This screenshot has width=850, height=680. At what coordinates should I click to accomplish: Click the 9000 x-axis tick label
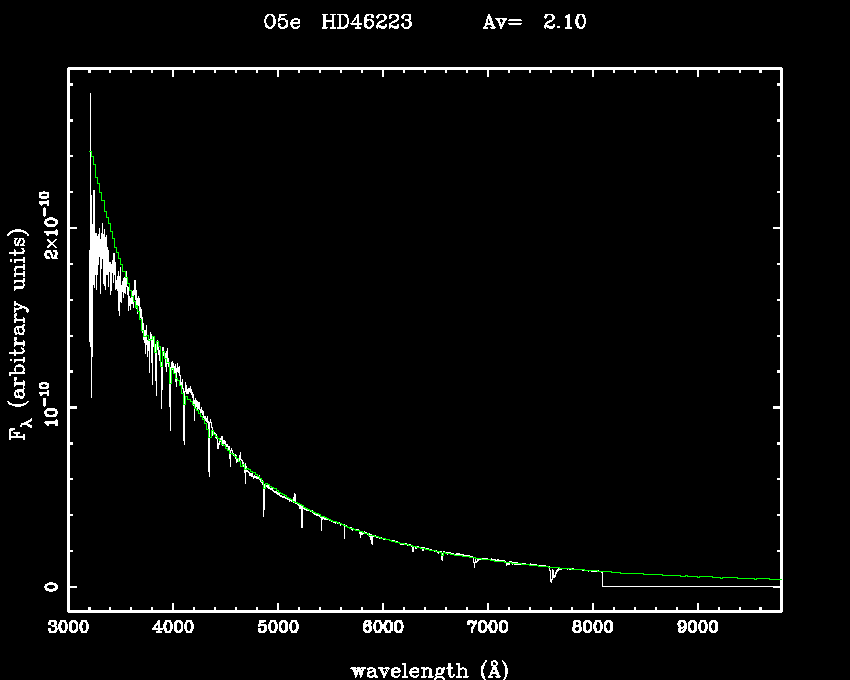[697, 628]
